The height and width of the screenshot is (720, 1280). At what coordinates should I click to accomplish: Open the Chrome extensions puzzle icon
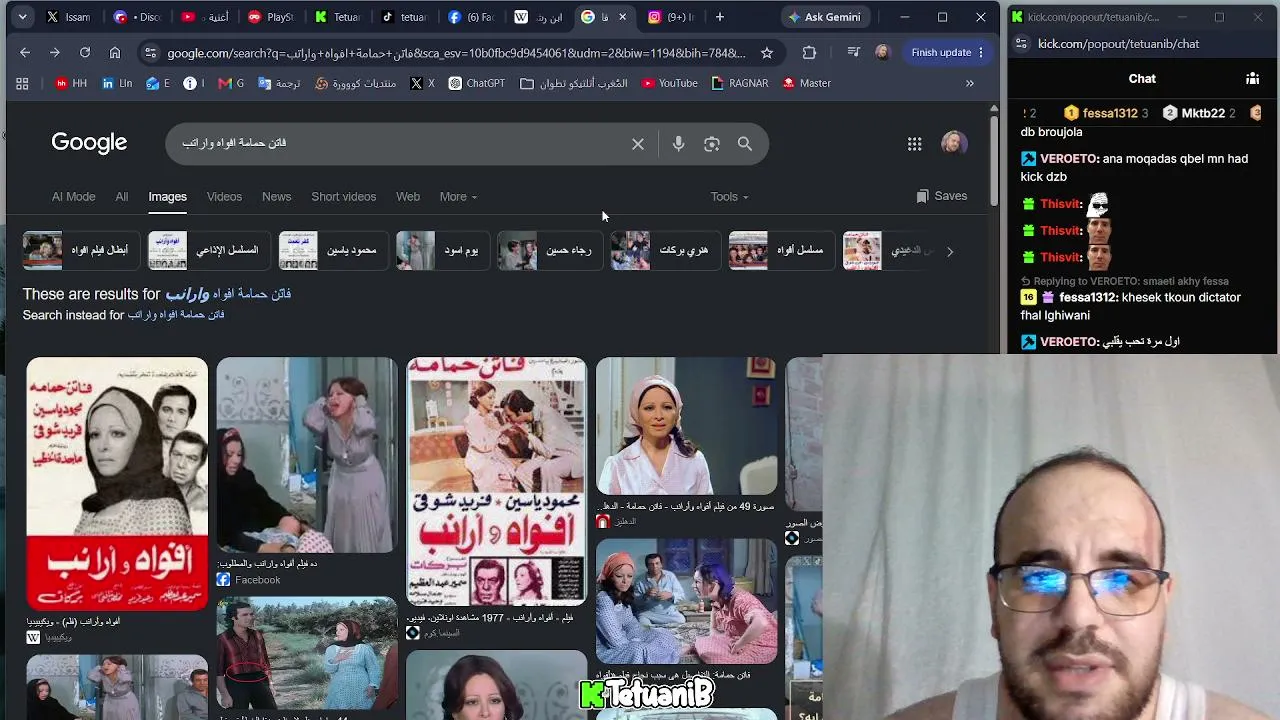pyautogui.click(x=809, y=52)
